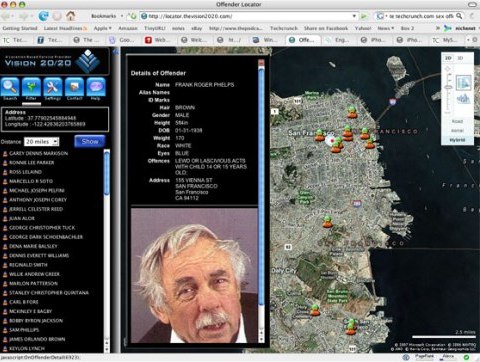Reload the page with the refresh icon
The height and width of the screenshot is (362, 480).
click(x=43, y=16)
